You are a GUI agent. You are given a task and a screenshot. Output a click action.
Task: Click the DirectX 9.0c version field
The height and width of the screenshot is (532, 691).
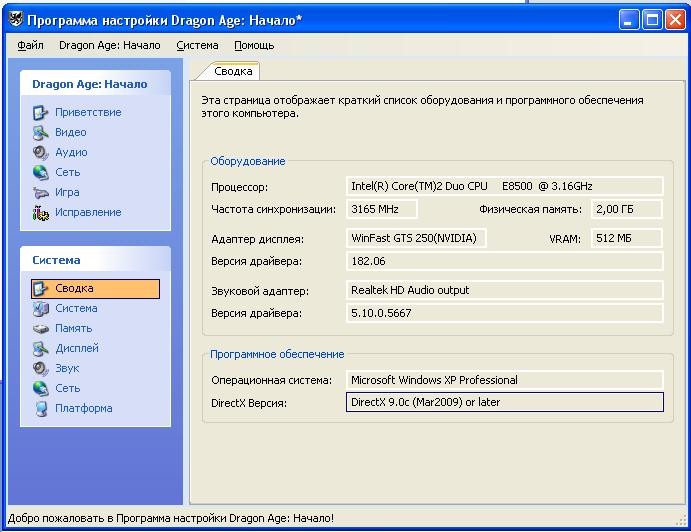click(505, 402)
